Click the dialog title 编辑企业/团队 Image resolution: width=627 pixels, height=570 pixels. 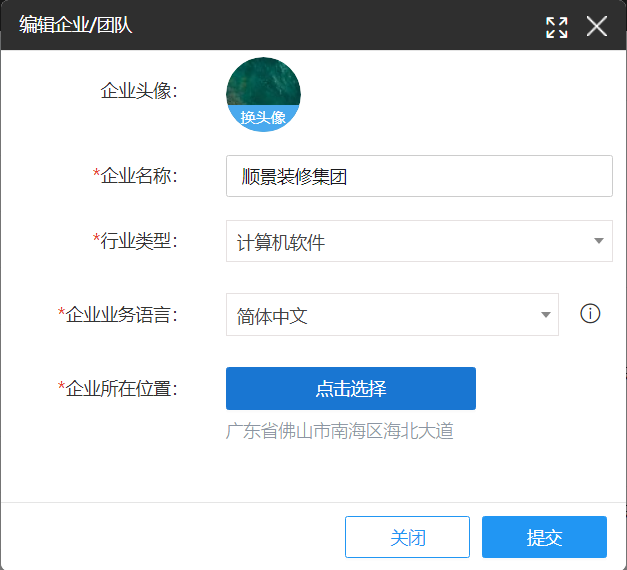pos(76,25)
